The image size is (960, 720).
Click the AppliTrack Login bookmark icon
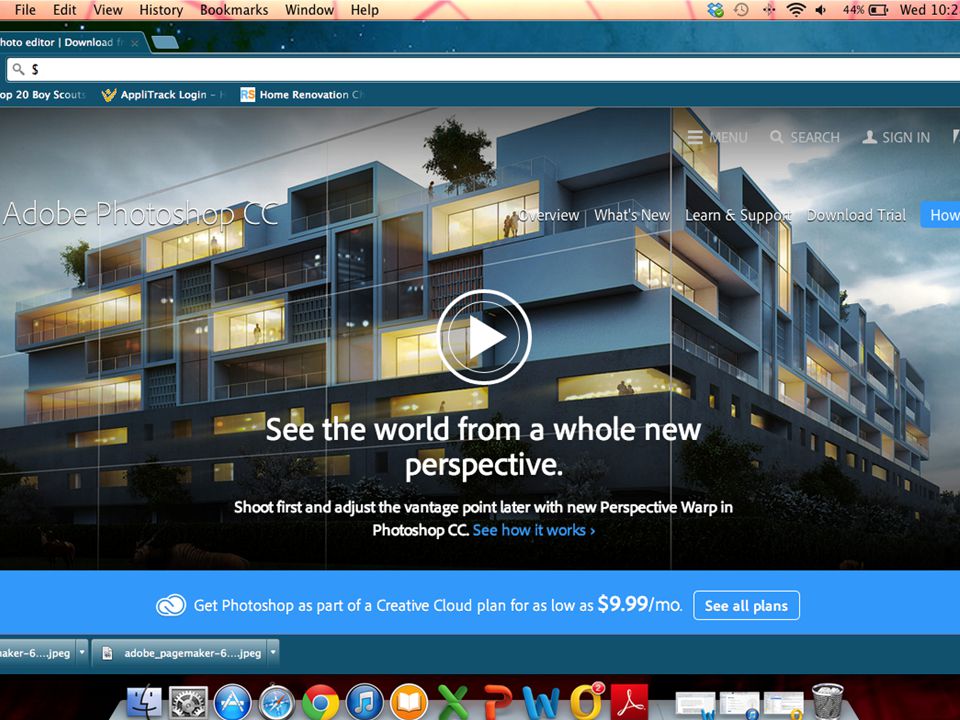pyautogui.click(x=109, y=95)
